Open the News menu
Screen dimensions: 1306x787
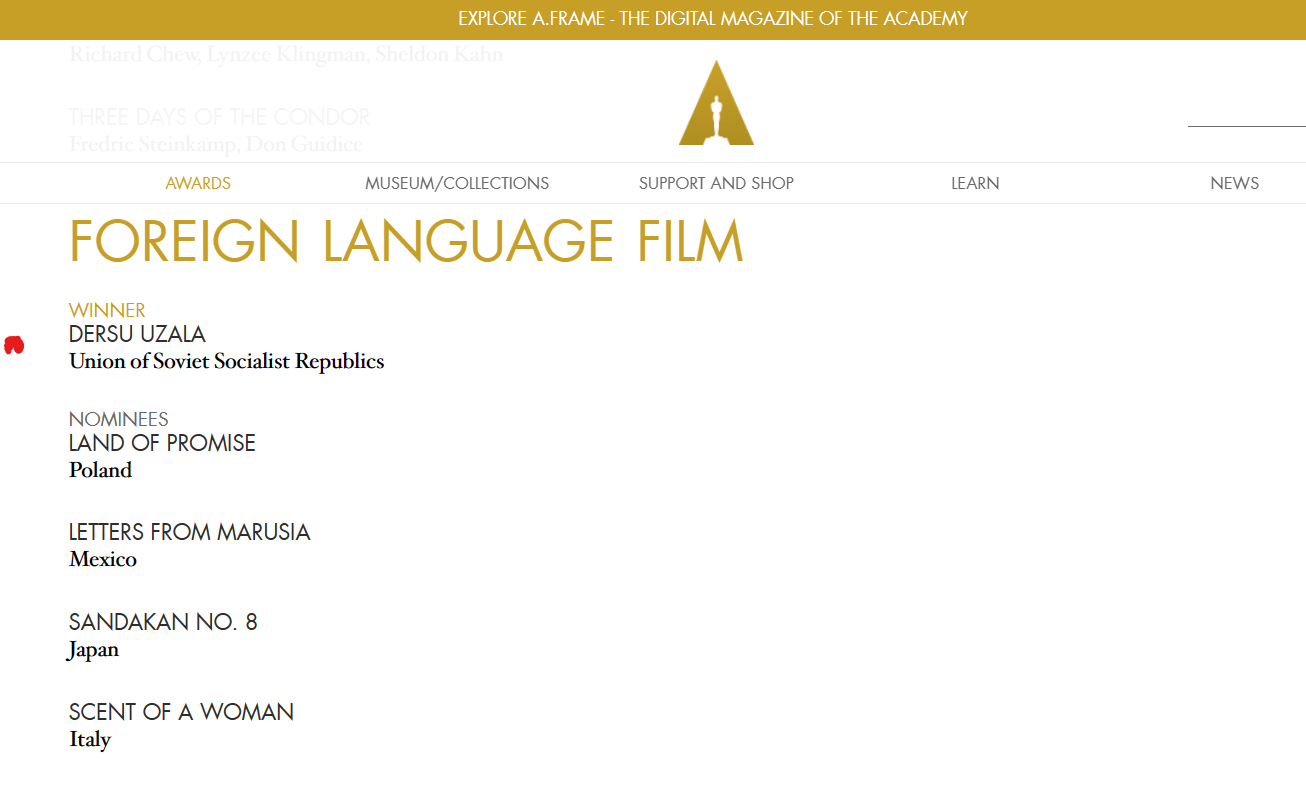click(x=1234, y=183)
